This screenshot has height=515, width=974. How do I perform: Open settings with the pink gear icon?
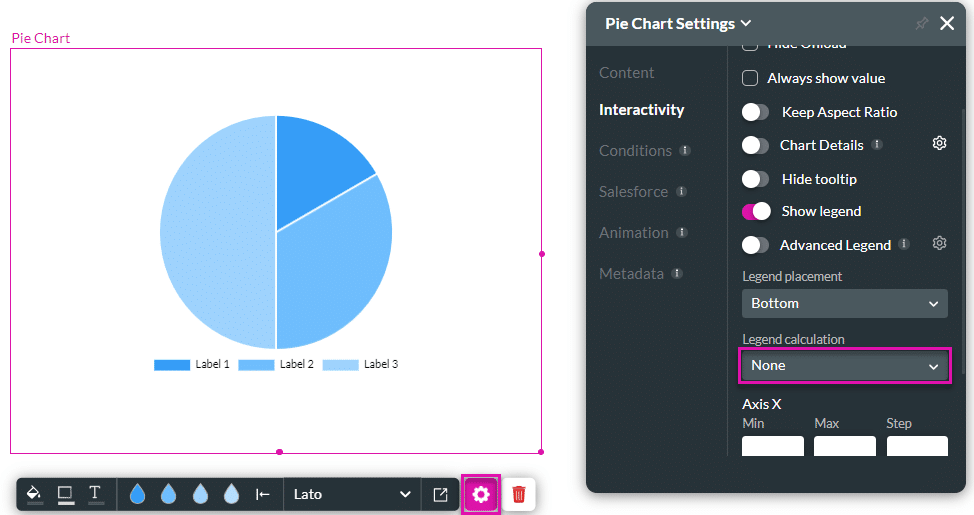[481, 494]
